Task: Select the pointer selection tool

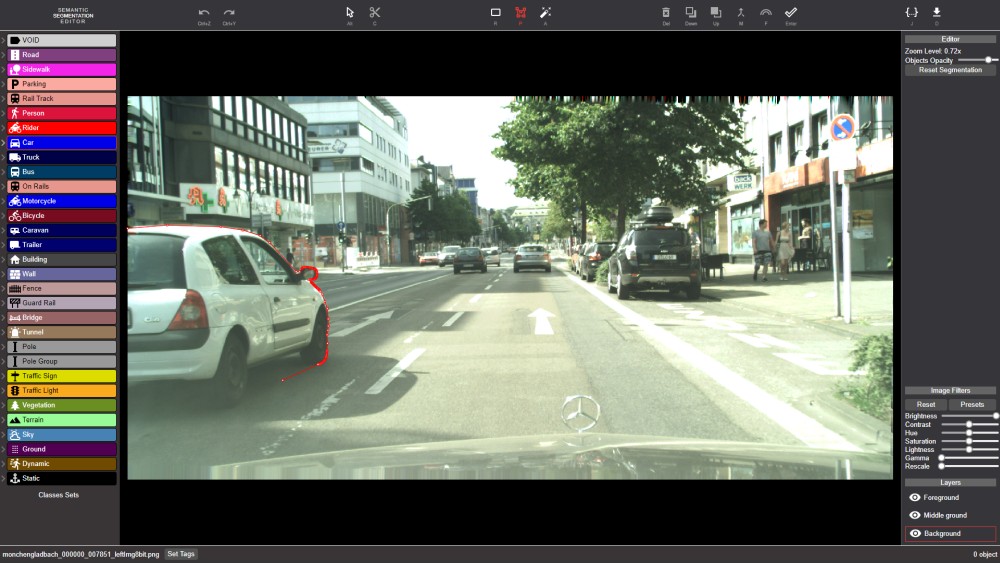Action: tap(350, 12)
